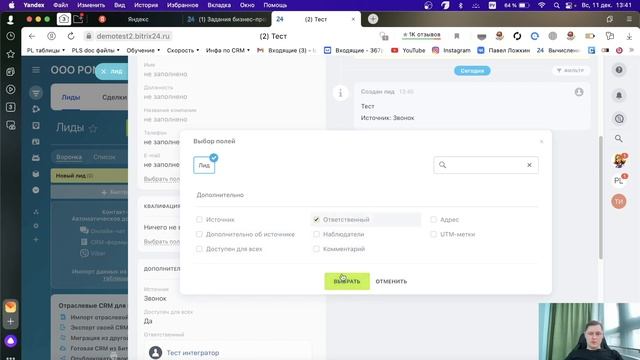Screen dimensions: 640x360
Task: Open a new browser tab
Action: pos(373,19)
